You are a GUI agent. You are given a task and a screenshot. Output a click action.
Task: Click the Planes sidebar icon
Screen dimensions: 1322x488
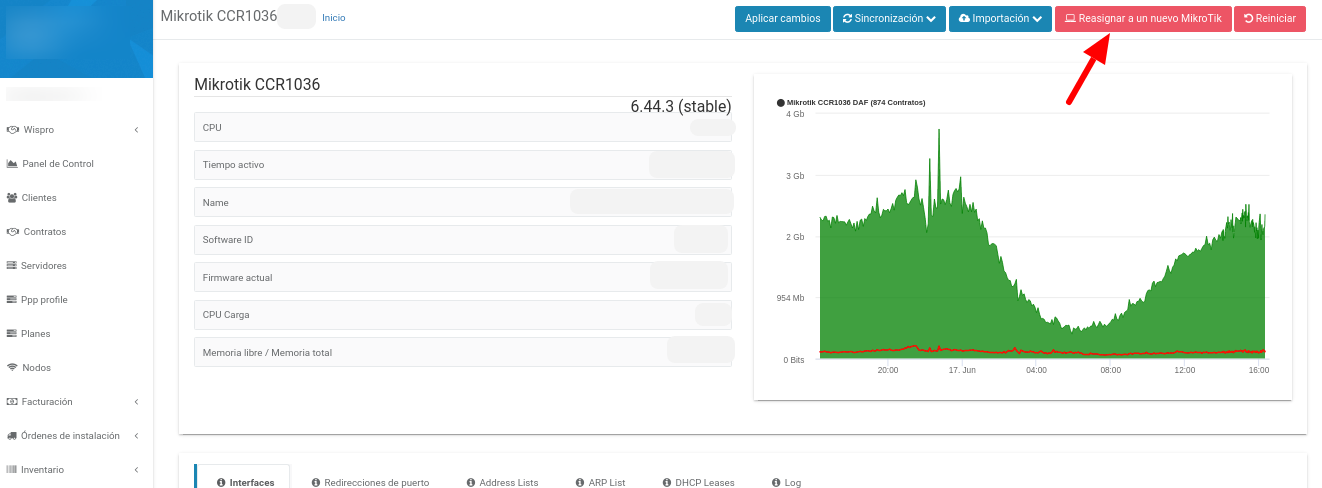click(x=12, y=334)
